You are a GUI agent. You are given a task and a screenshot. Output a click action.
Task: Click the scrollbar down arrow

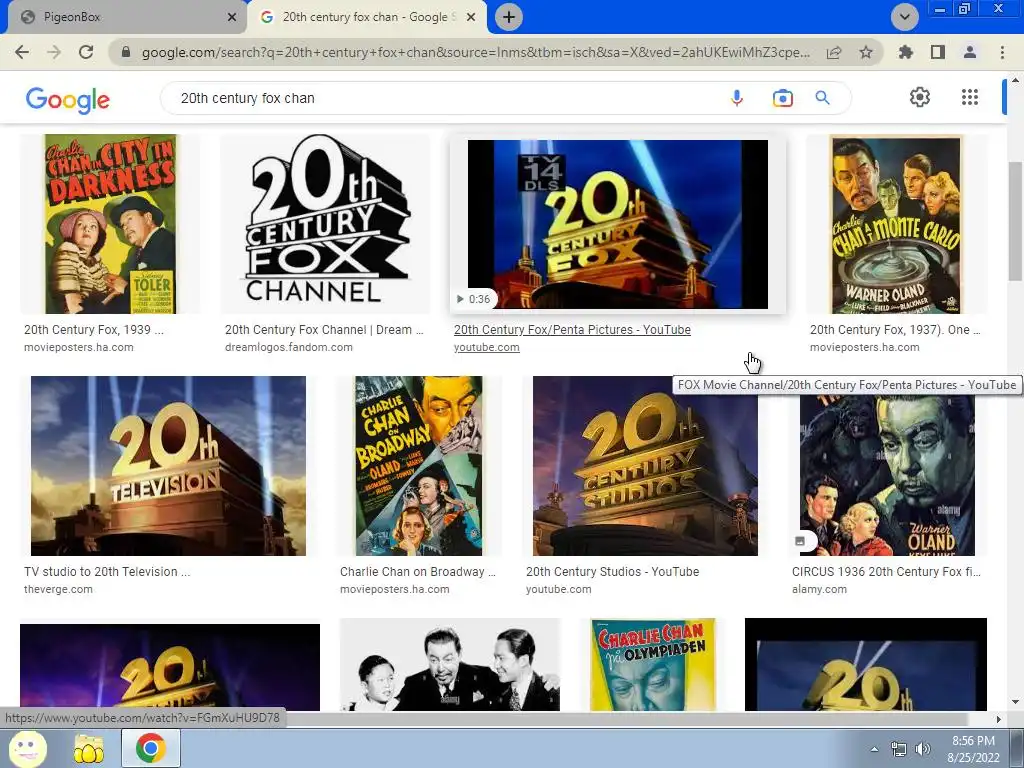tap(1015, 703)
